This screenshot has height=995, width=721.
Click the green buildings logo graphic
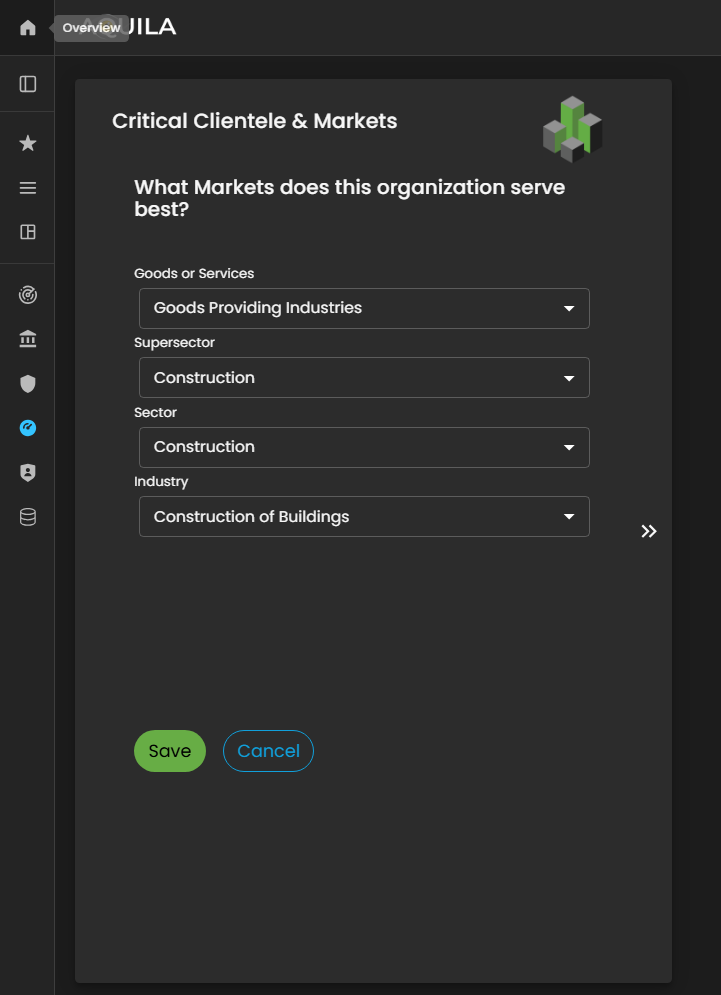(x=572, y=129)
